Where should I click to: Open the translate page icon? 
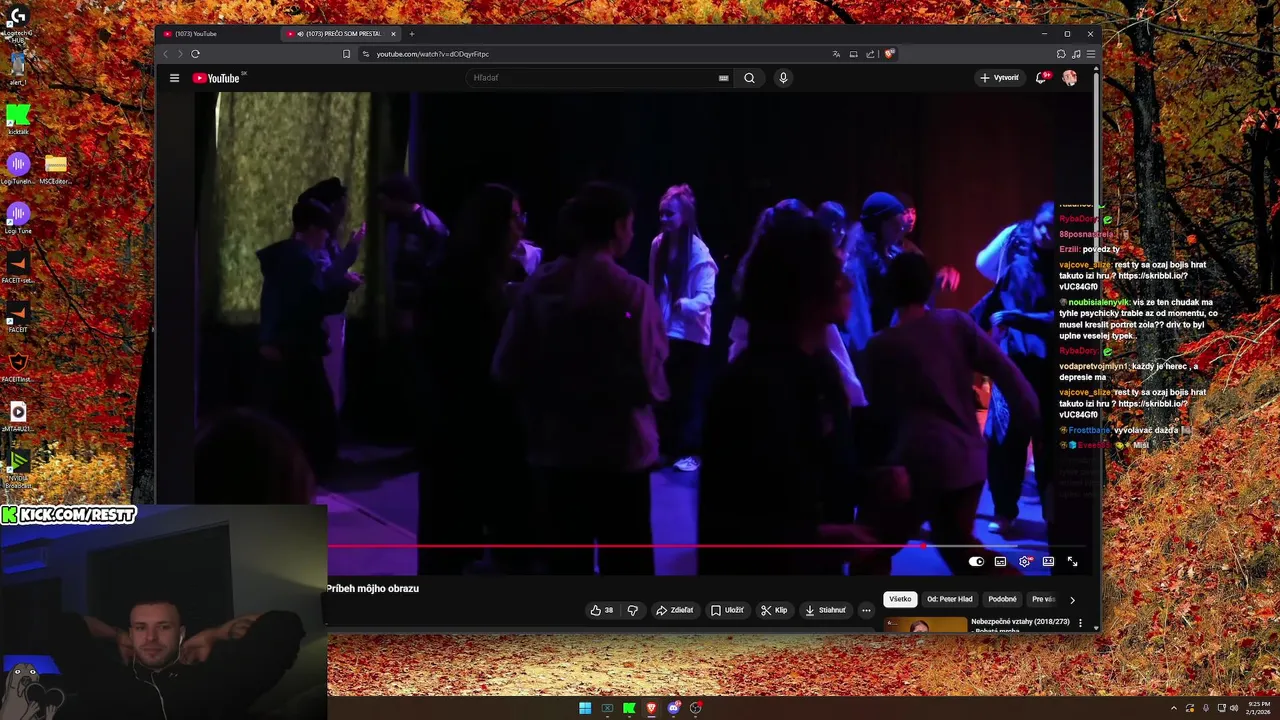pos(836,54)
